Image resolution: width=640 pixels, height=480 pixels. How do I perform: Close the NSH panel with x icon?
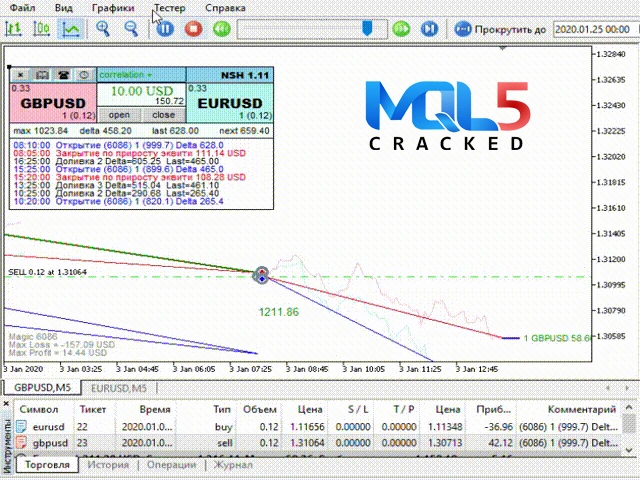(20, 75)
